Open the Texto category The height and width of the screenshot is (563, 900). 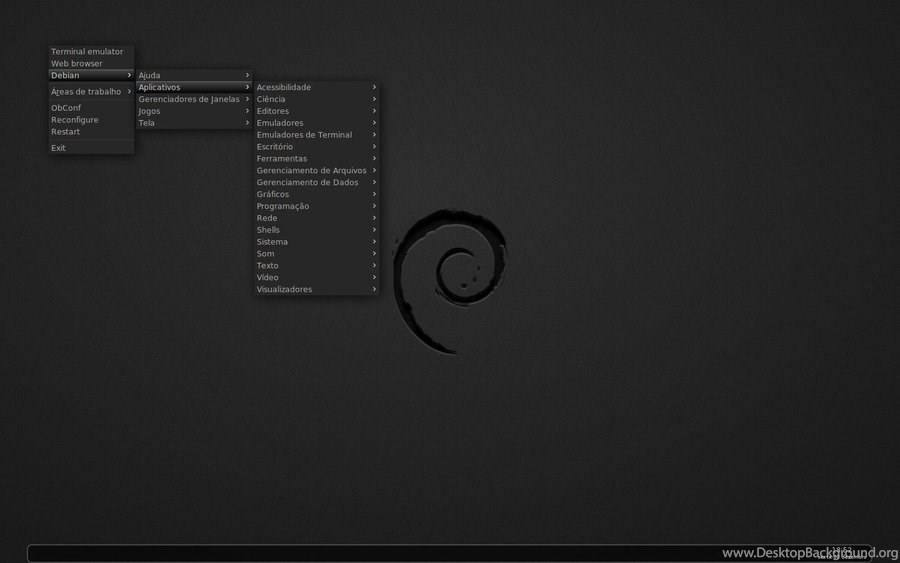(316, 266)
